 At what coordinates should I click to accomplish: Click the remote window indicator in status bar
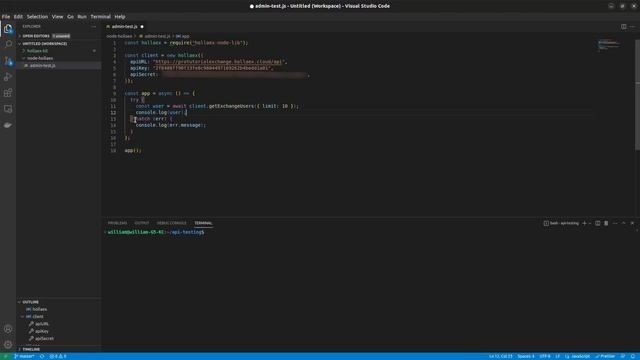6,356
